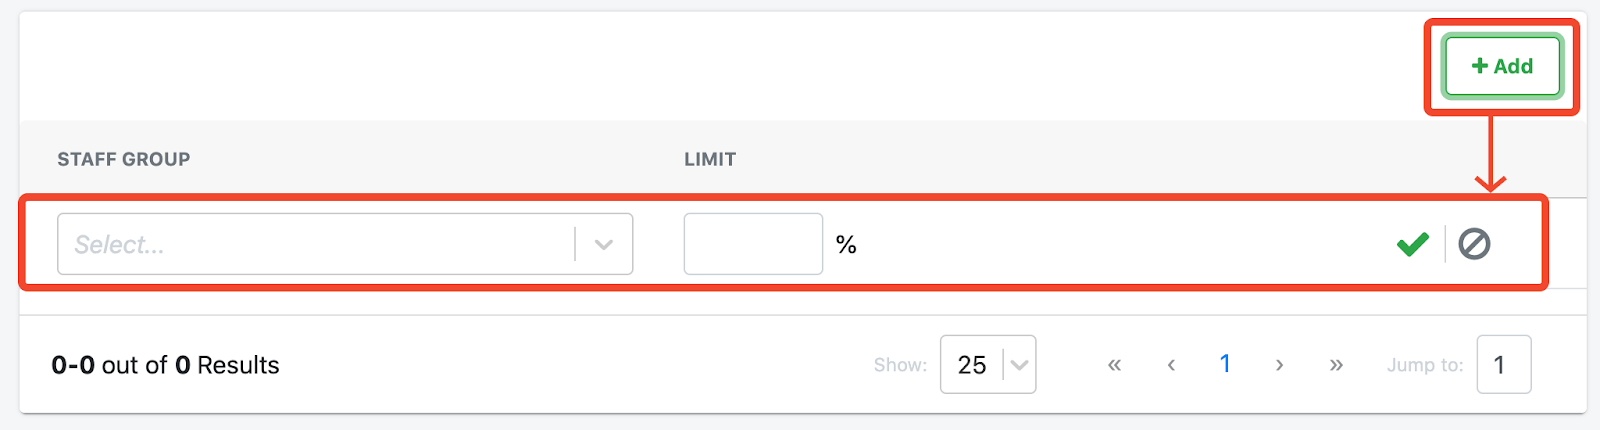
Task: Open the Staff Group Select... field
Action: [x=345, y=244]
